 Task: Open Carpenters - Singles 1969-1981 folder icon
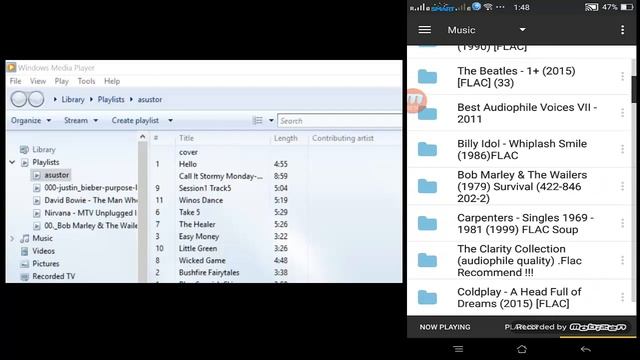click(427, 223)
